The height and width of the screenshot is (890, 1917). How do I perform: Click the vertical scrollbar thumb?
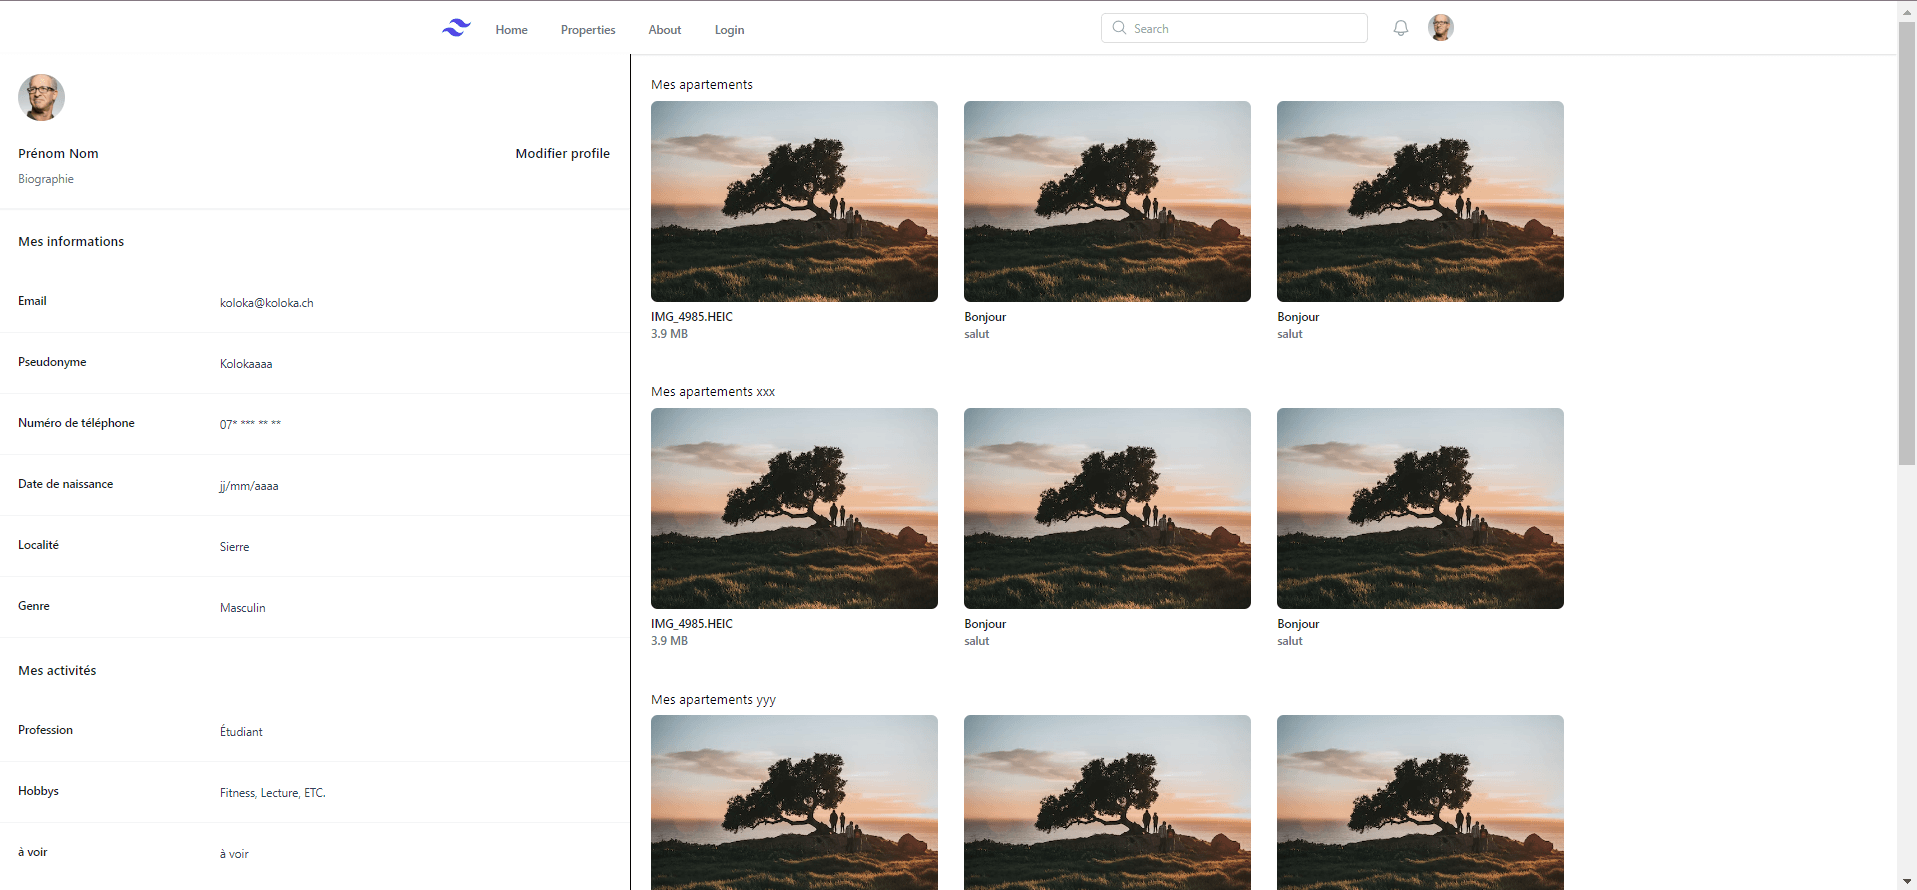tap(1906, 240)
